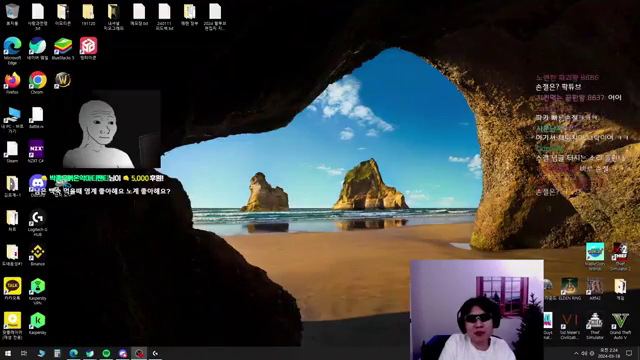Open the notification center icon
This screenshot has height=360, width=640.
pyautogui.click(x=629, y=353)
